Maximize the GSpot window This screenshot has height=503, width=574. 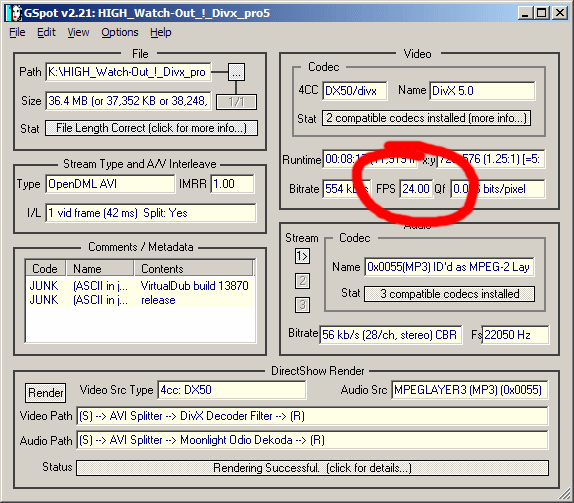(x=542, y=13)
